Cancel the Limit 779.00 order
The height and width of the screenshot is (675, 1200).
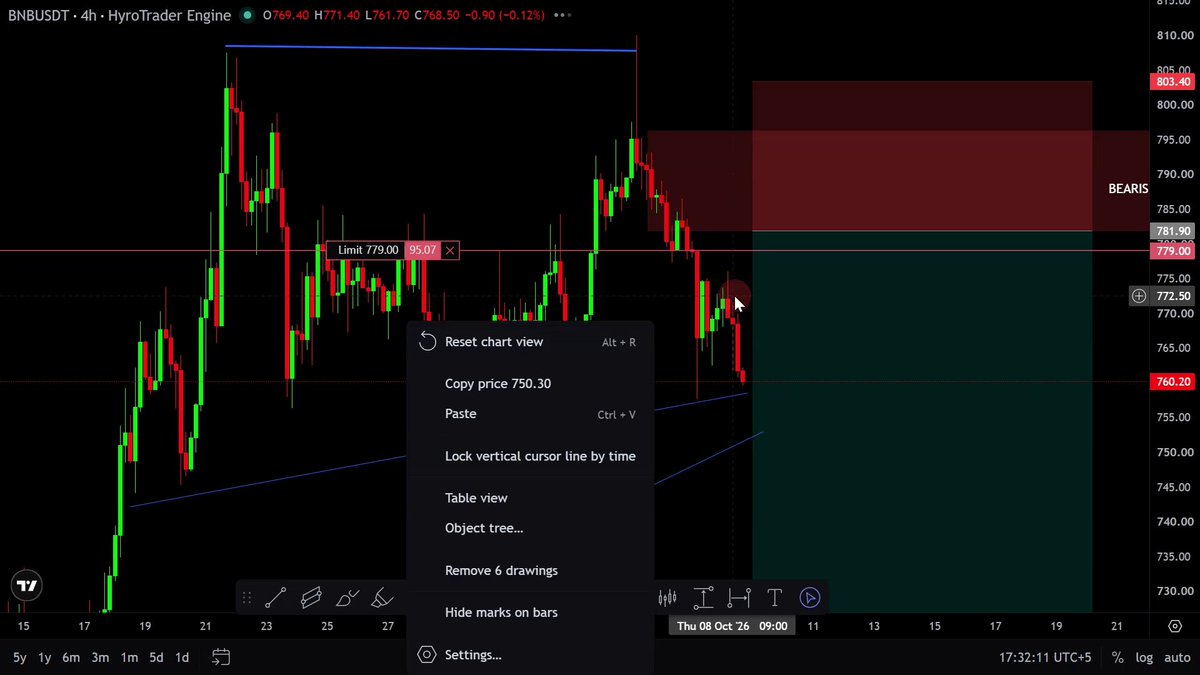[450, 250]
